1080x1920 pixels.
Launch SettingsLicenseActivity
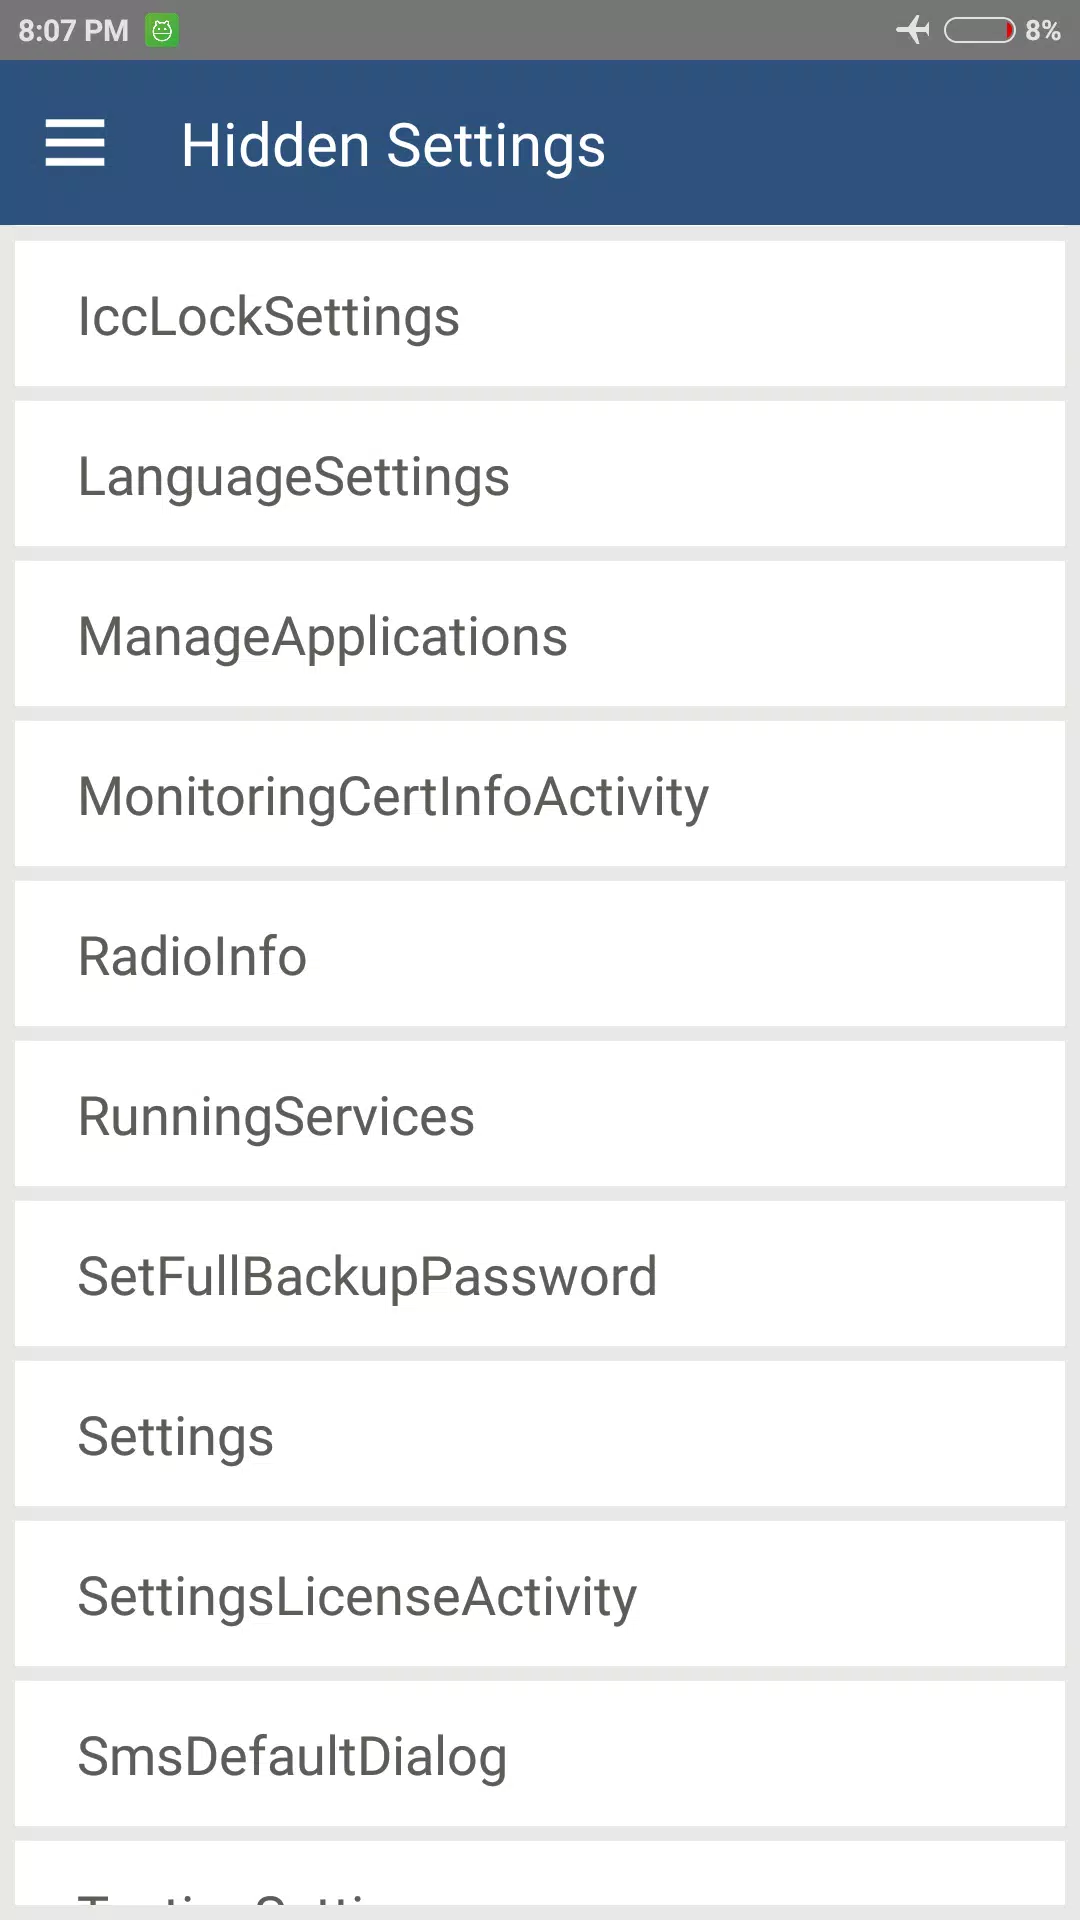coord(540,1594)
